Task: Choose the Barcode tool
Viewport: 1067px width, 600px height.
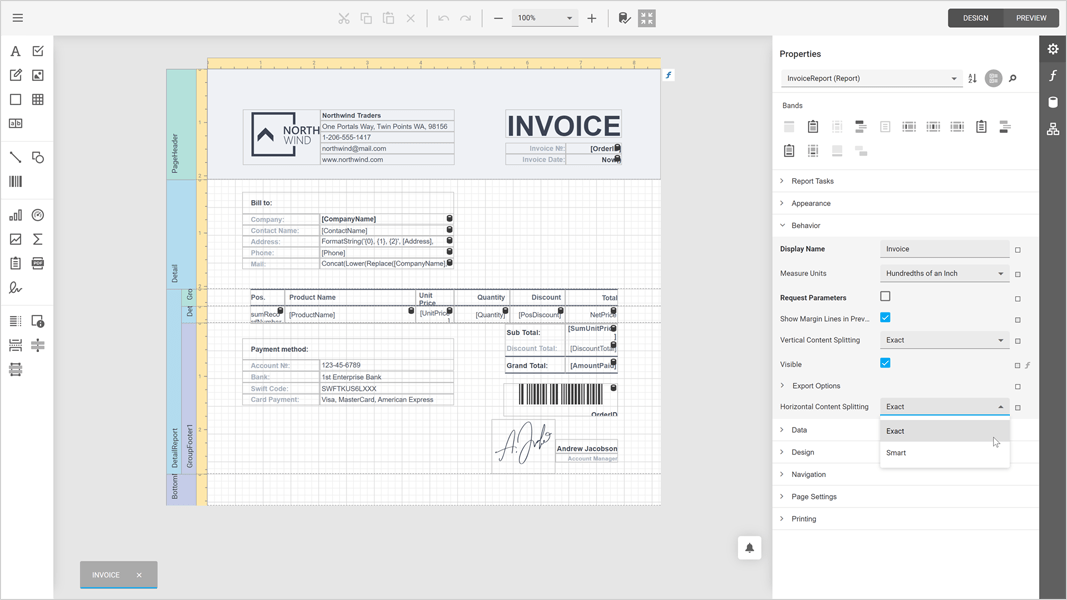Action: coord(15,181)
